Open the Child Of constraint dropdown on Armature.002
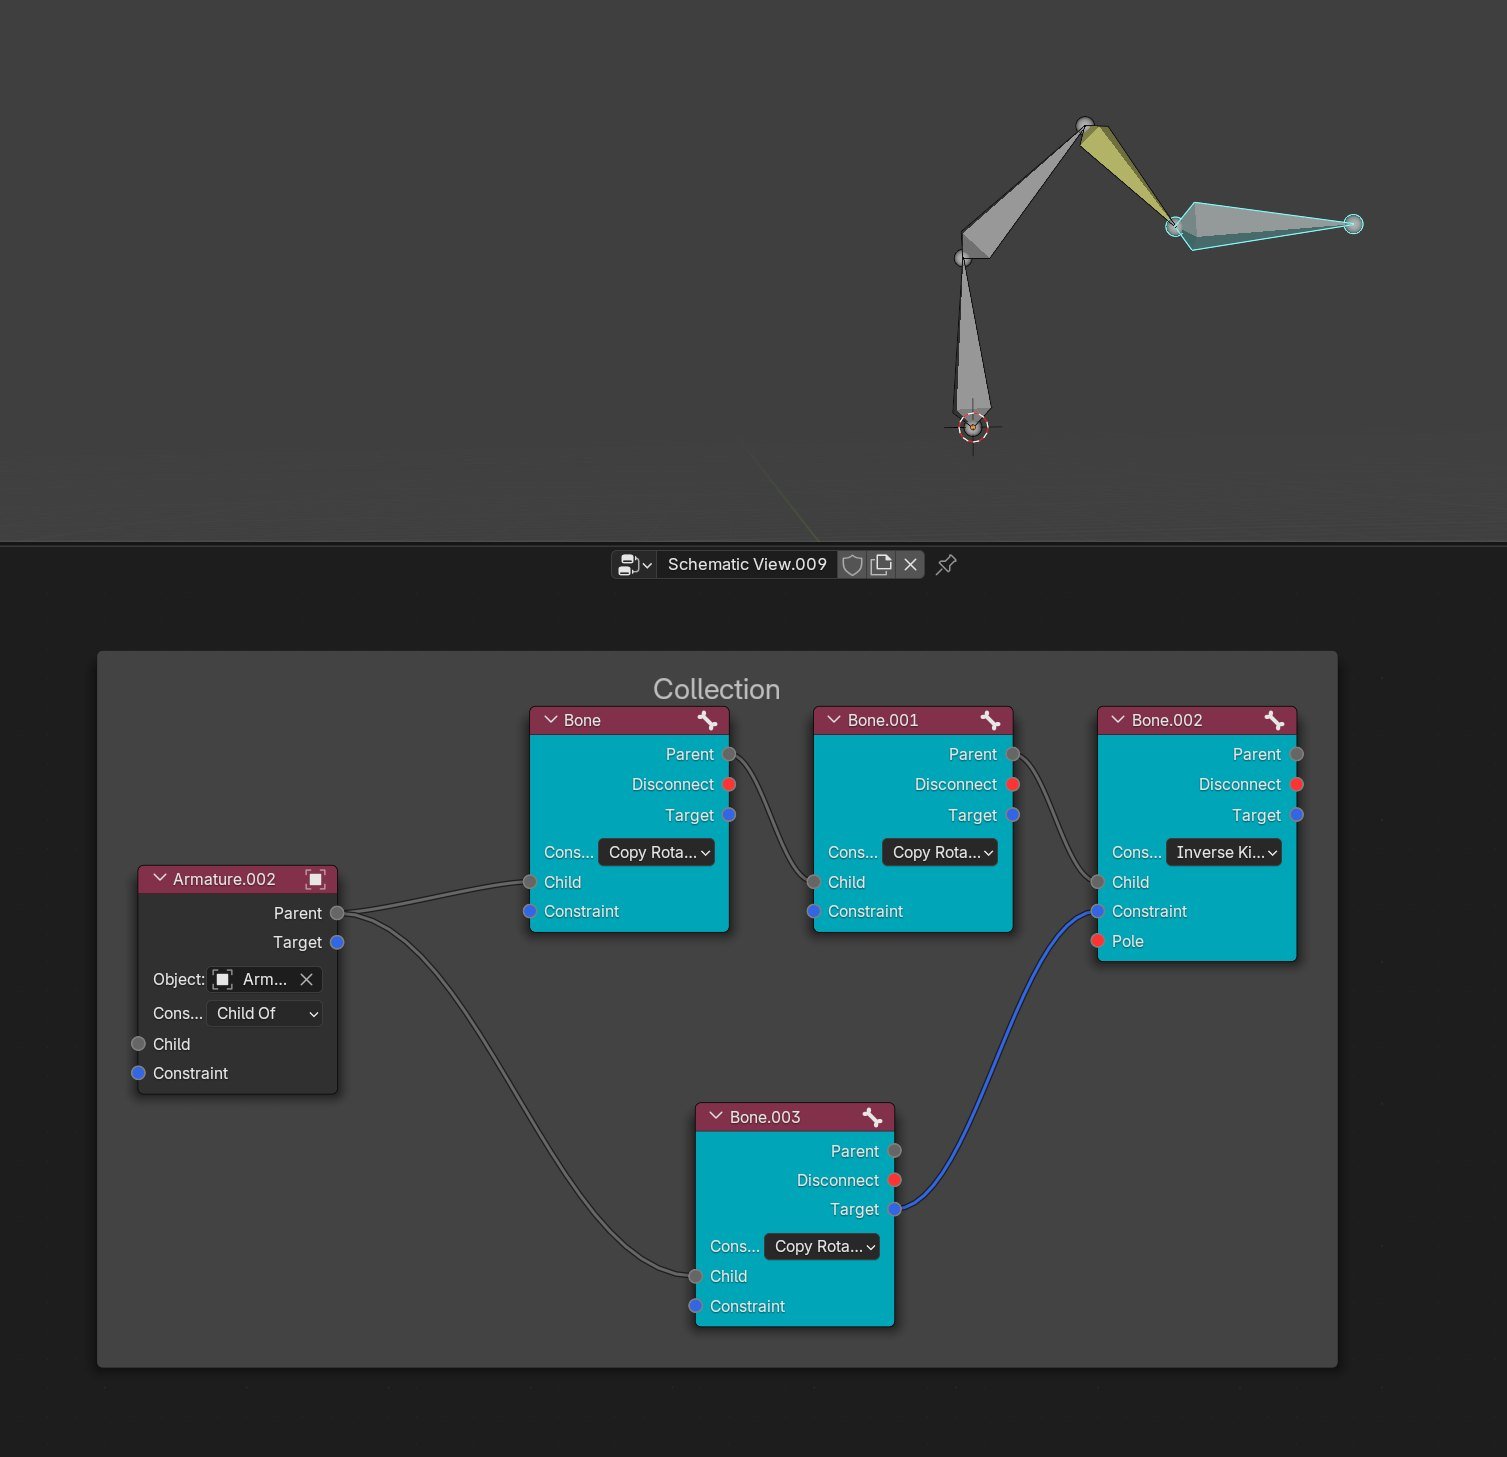Viewport: 1507px width, 1457px height. coord(264,1013)
